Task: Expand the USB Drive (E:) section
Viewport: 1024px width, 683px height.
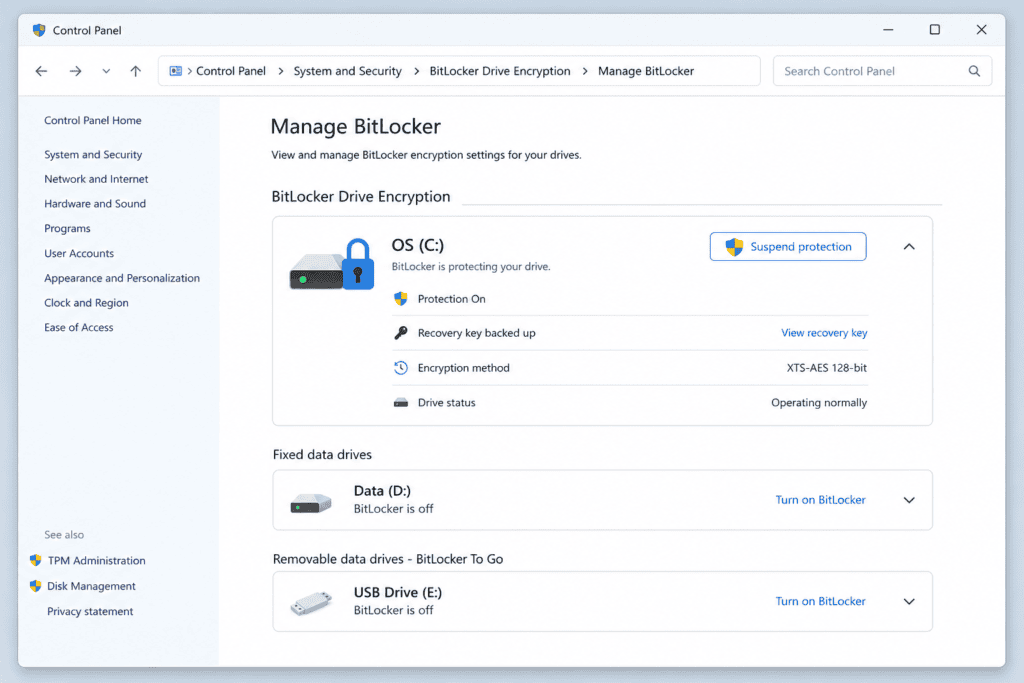Action: 908,601
